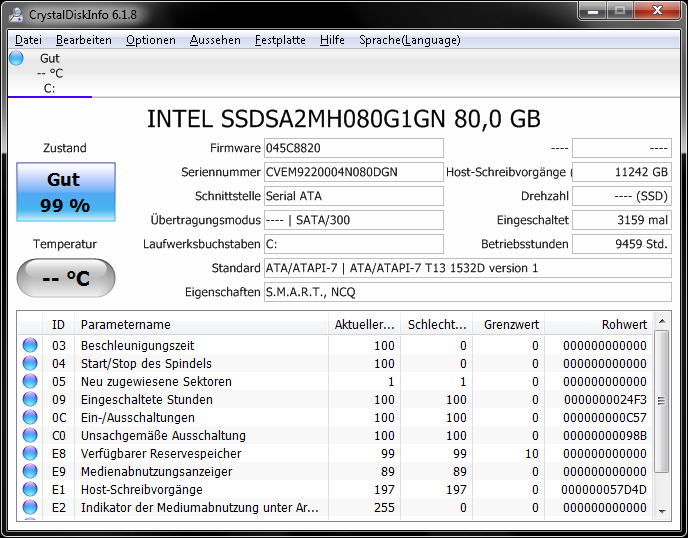Viewport: 688px width, 538px height.
Task: Open the Festplatte menu
Action: coord(280,40)
